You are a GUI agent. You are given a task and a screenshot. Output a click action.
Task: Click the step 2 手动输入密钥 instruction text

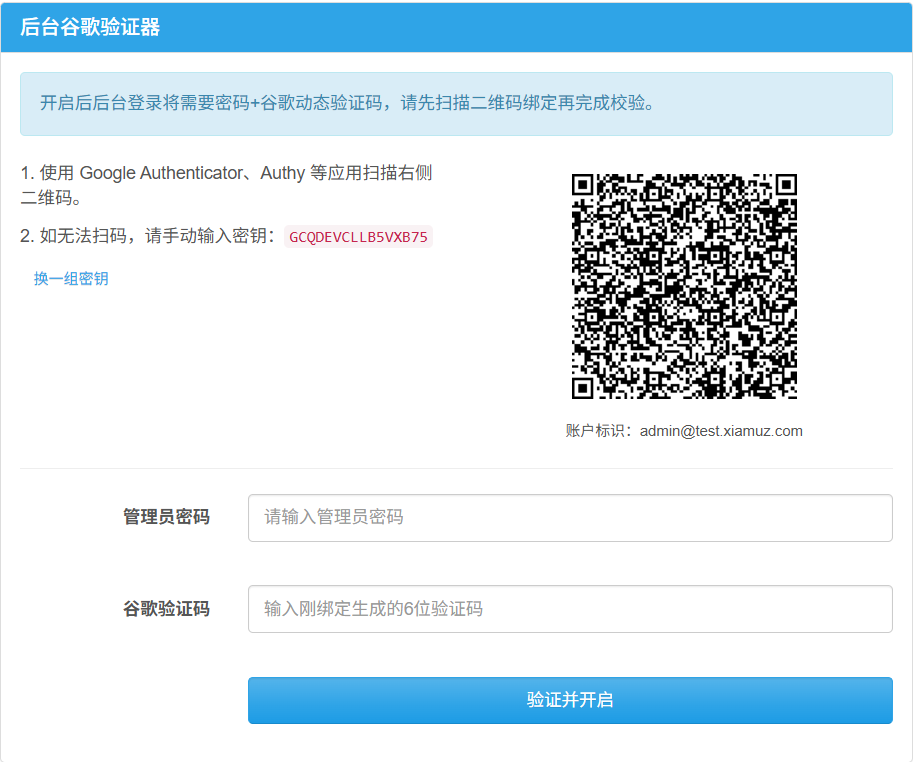[160, 237]
